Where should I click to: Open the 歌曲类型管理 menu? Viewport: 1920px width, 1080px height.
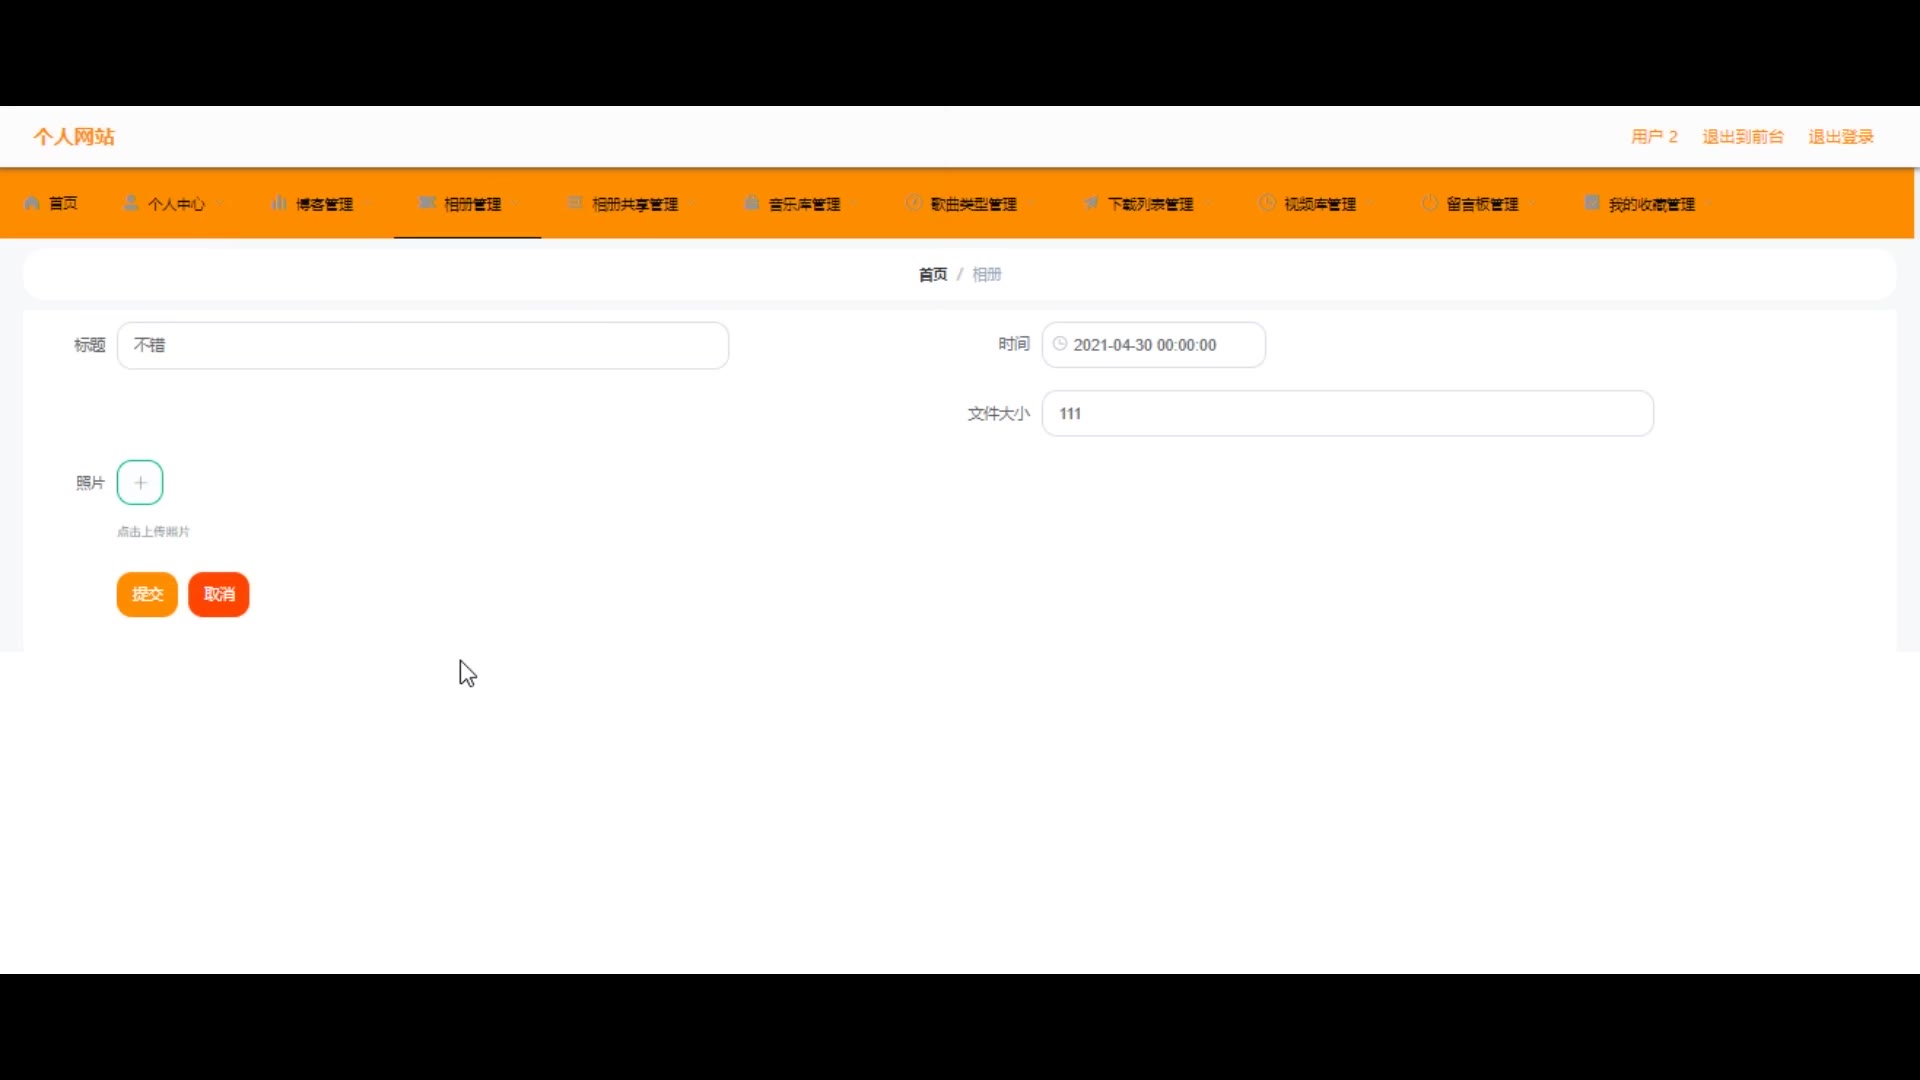[973, 204]
